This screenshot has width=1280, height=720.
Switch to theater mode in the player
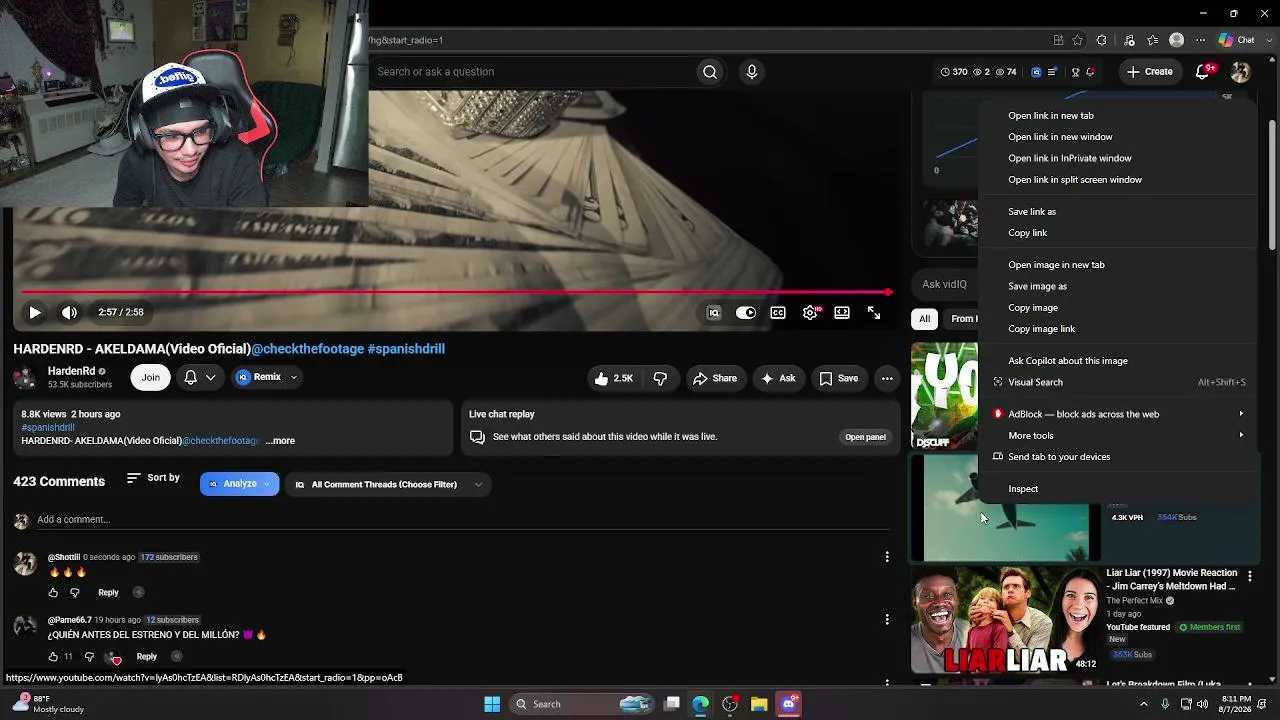(842, 313)
